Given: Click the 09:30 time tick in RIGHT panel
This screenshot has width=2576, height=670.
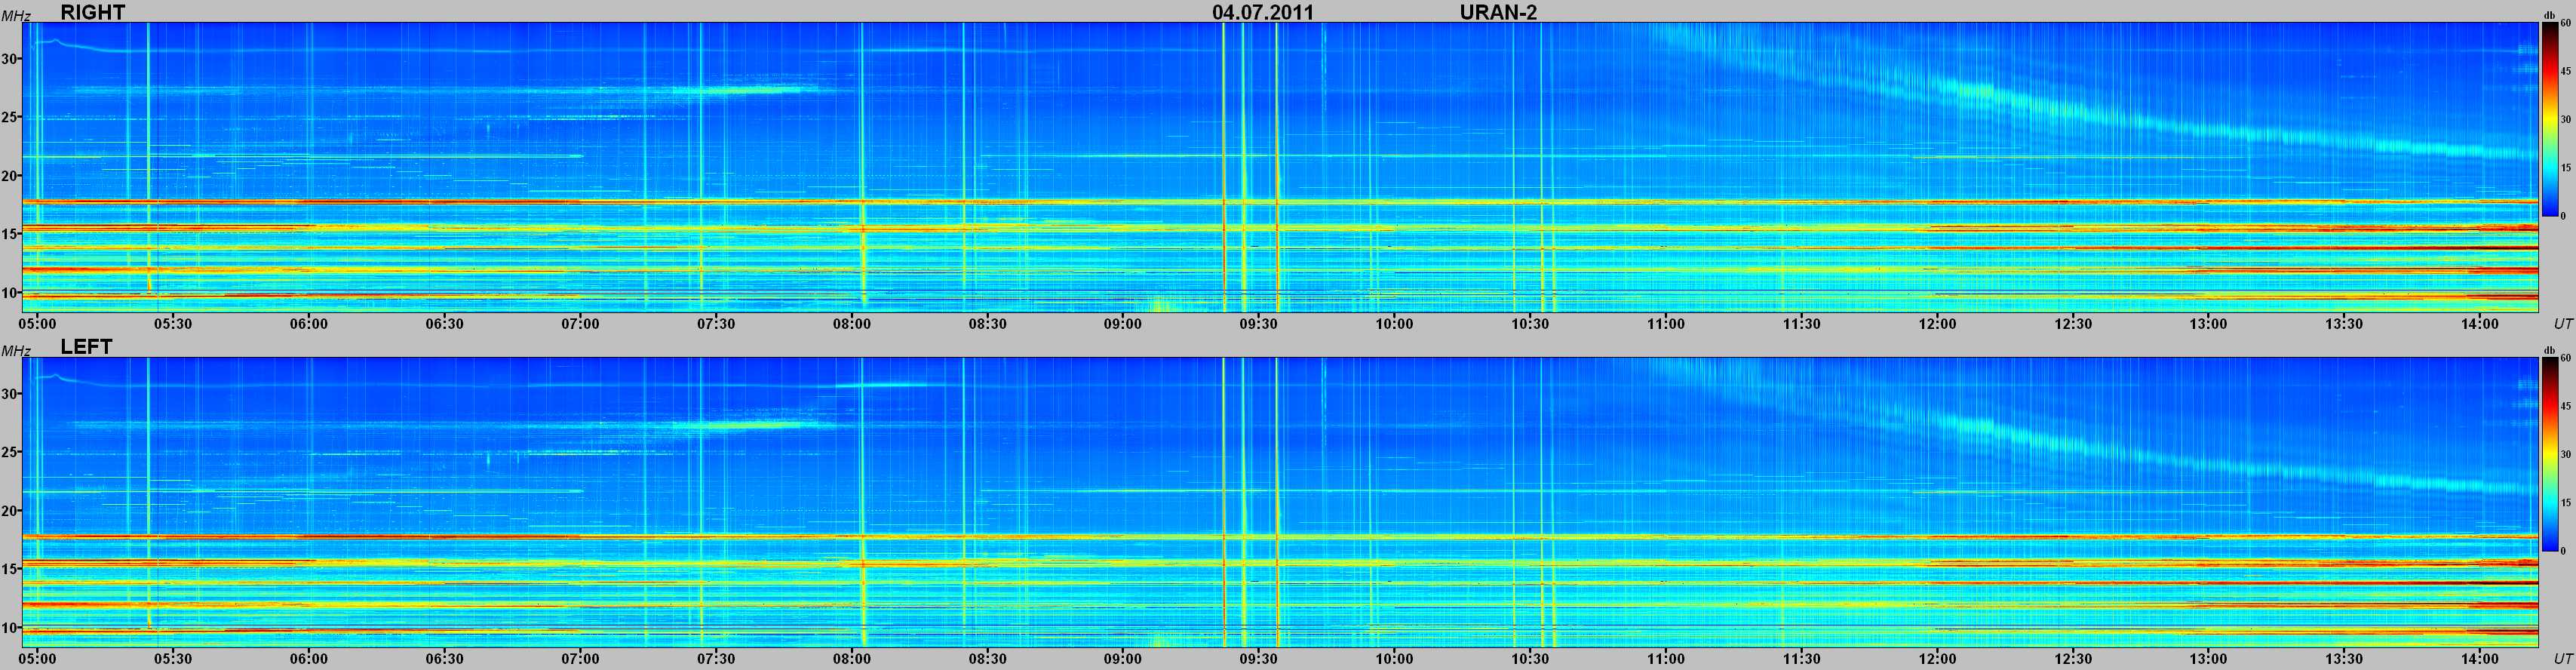Looking at the screenshot, I should click(1259, 324).
